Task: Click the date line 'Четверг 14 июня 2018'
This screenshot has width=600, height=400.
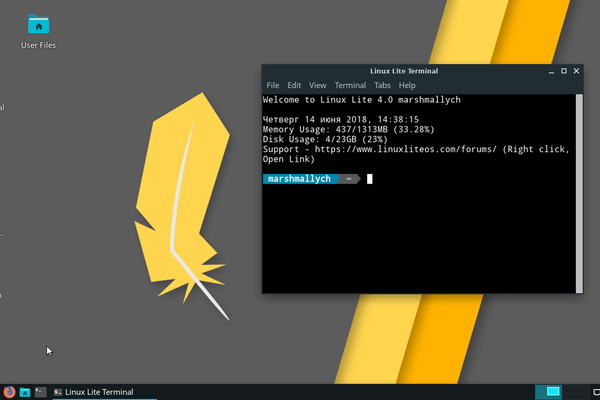Action: (x=341, y=120)
